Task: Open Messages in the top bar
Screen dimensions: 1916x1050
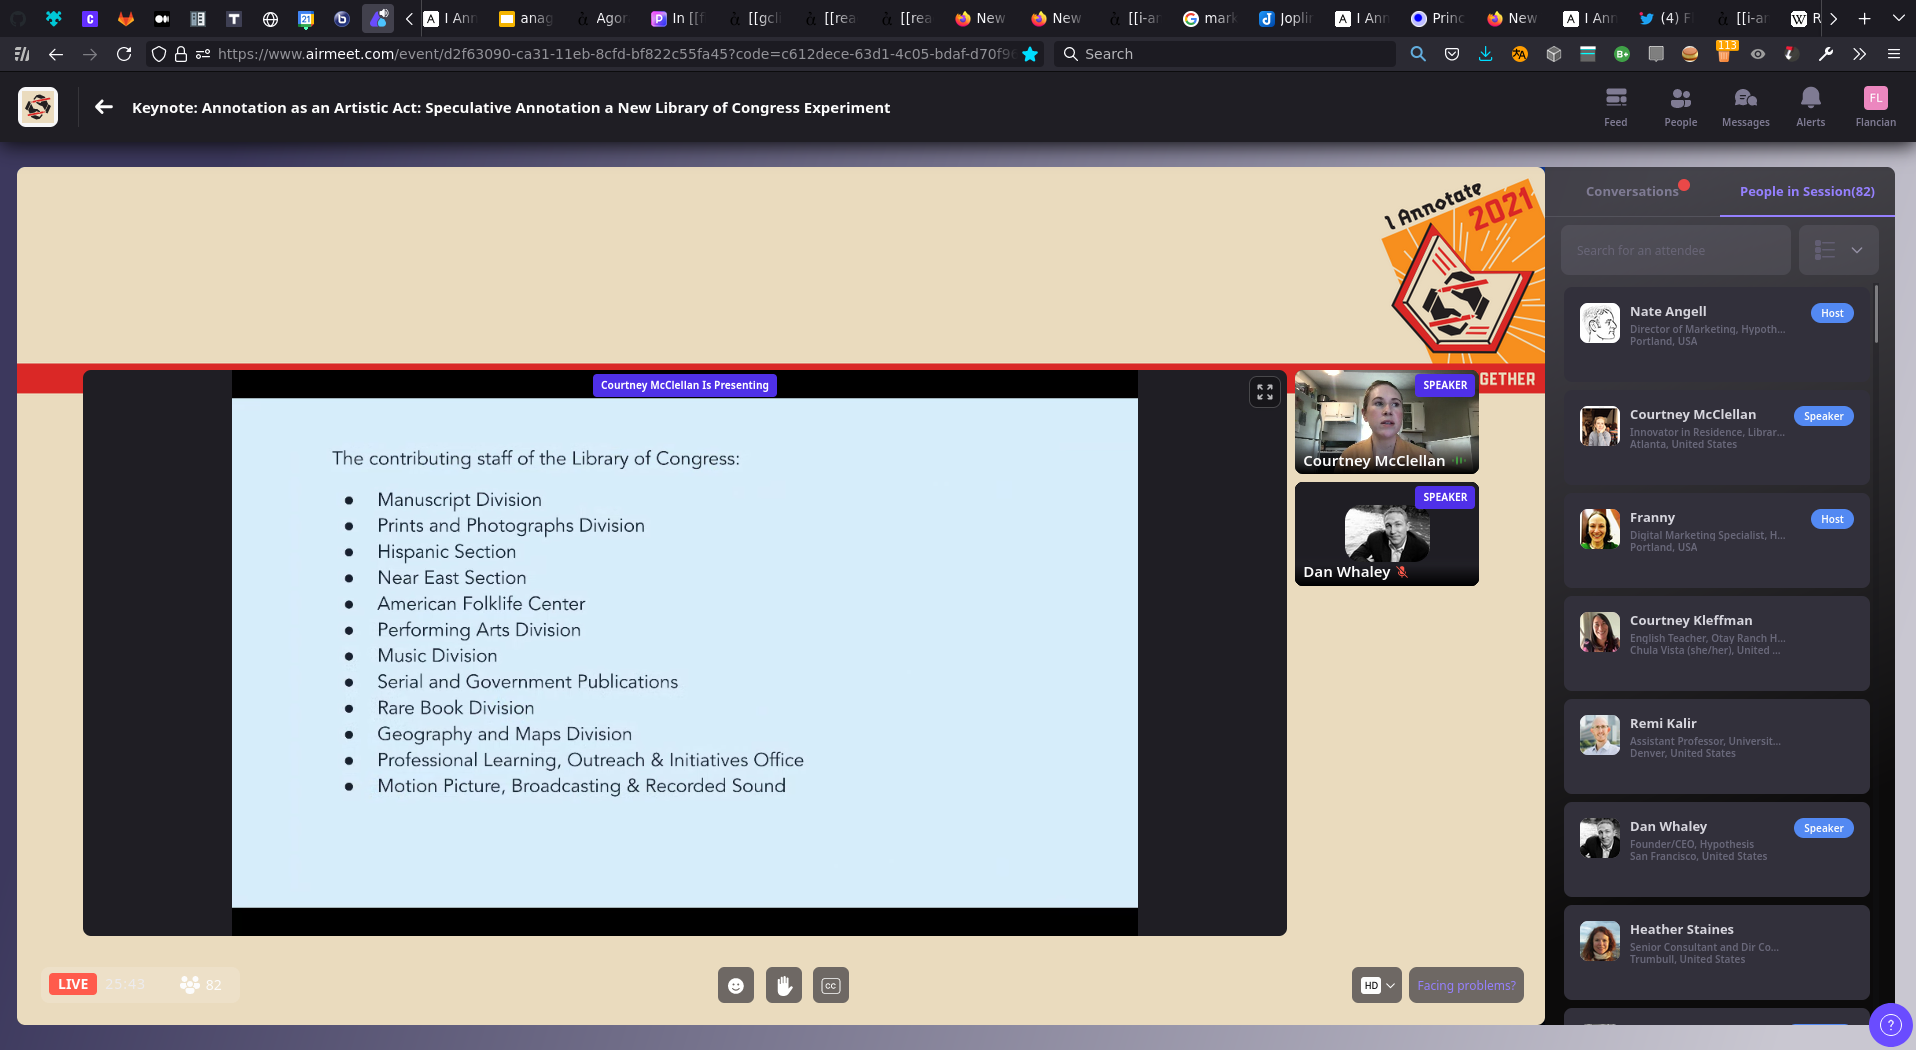Action: tap(1745, 107)
